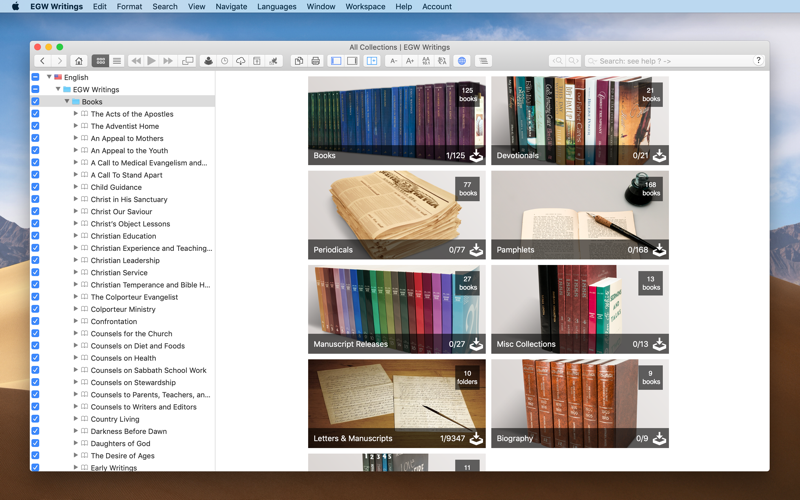This screenshot has height=500, width=800.
Task: Open the Languages menu
Action: [x=277, y=7]
